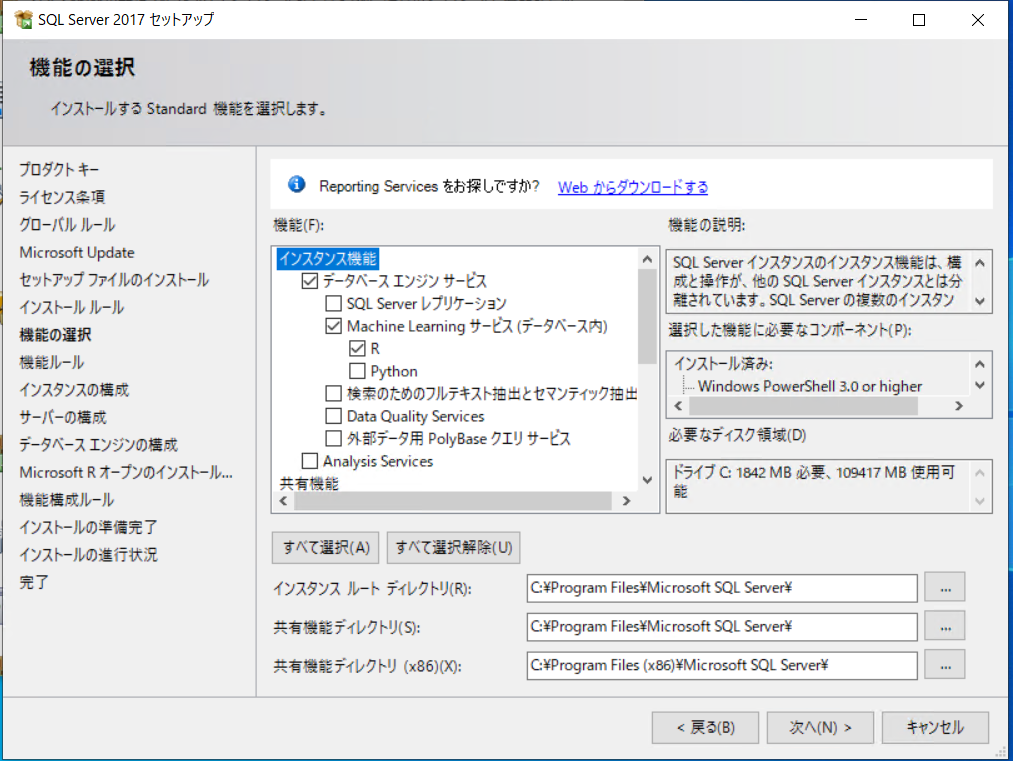Click feature list scroll up arrow
The image size is (1013, 761).
(647, 259)
